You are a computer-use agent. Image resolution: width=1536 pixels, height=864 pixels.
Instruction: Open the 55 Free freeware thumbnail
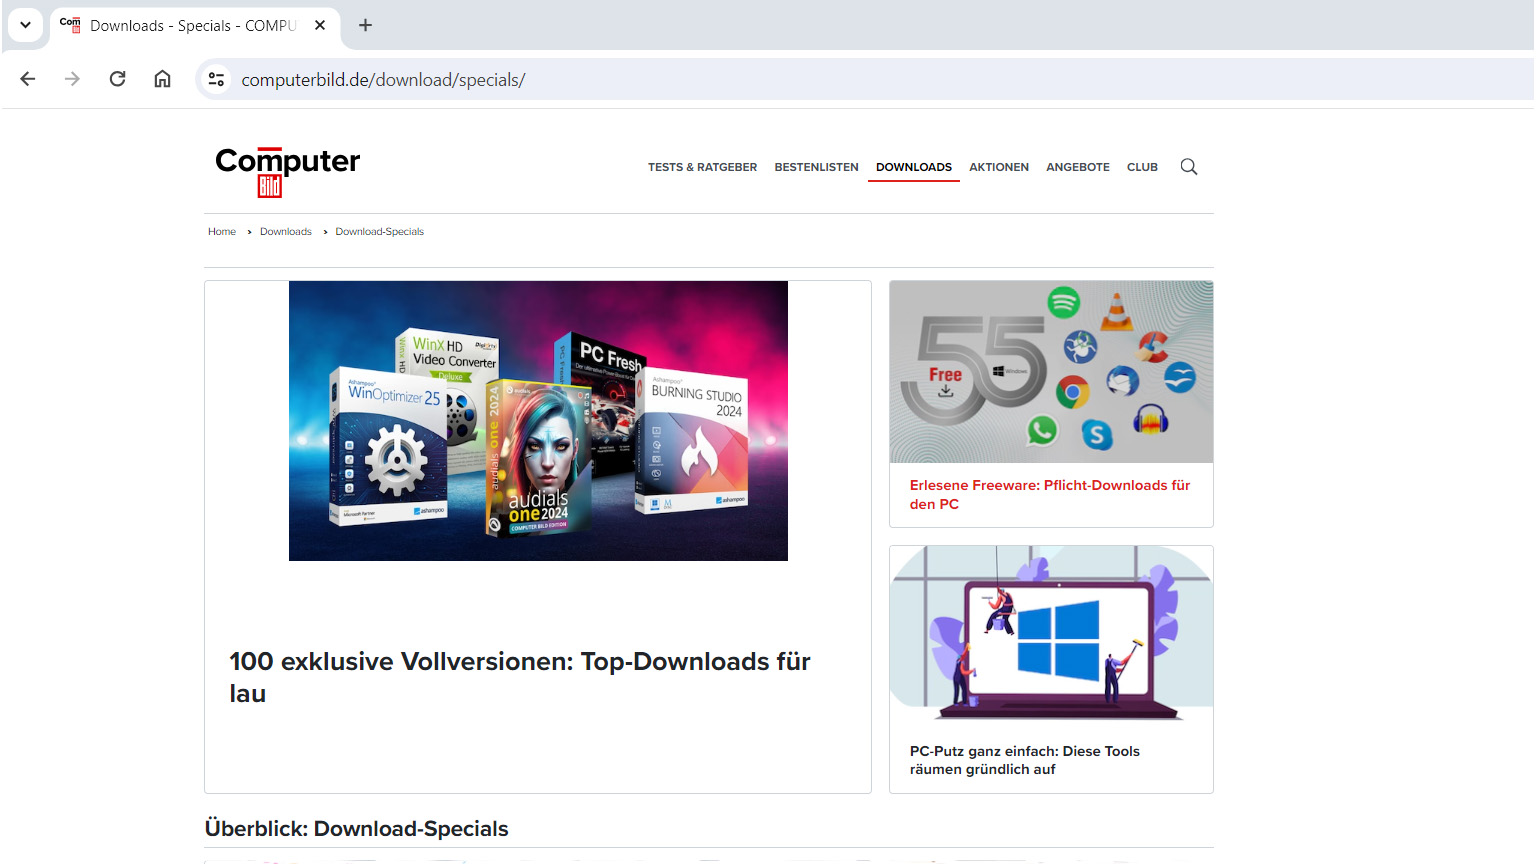coord(1051,372)
